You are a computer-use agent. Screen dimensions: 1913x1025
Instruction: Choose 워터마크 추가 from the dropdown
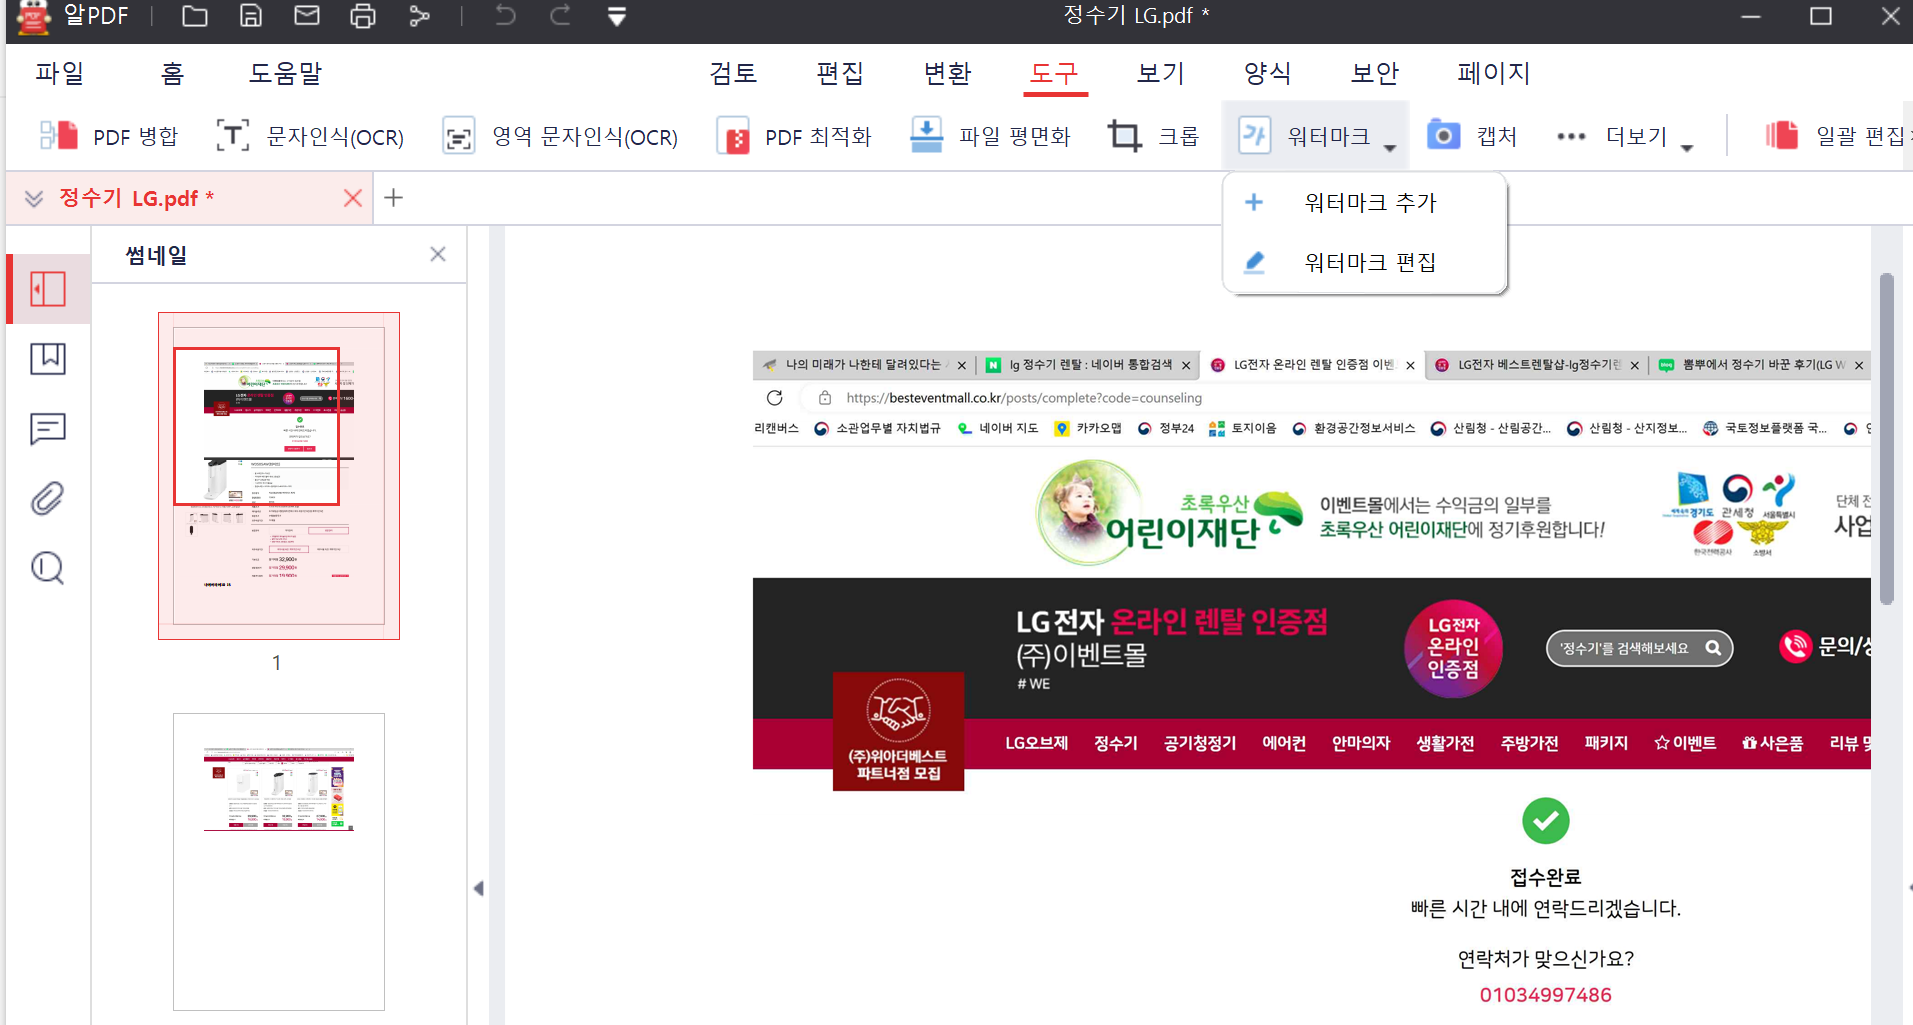(x=1365, y=203)
